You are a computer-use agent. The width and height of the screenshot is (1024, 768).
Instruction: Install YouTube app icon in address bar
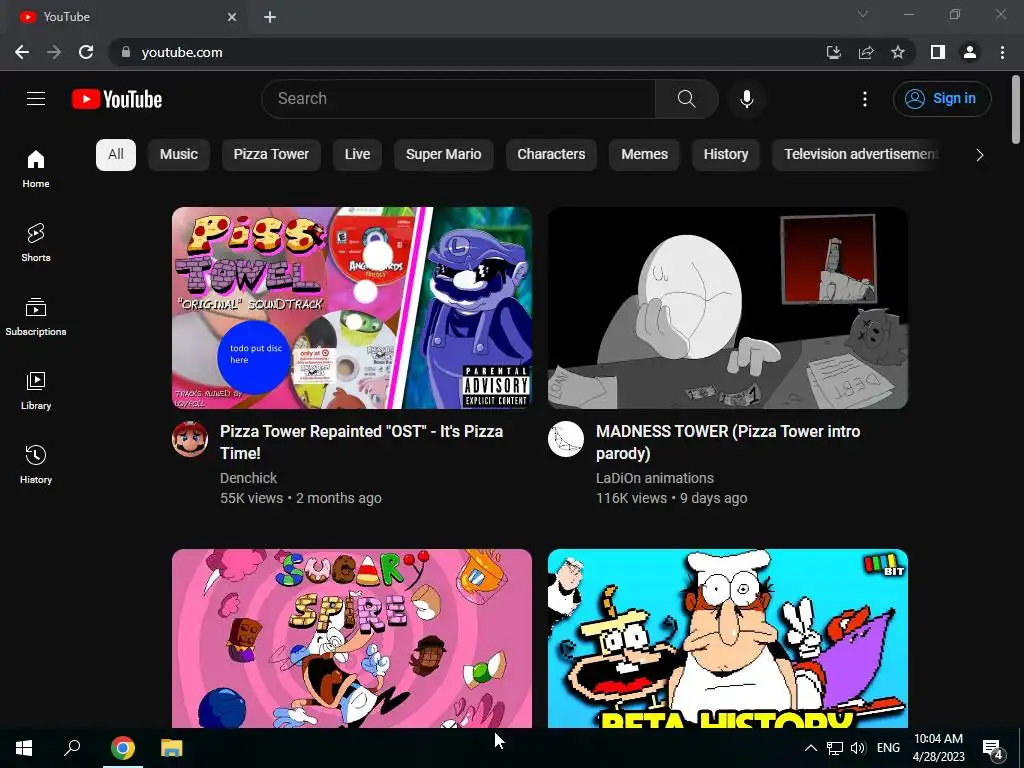[833, 52]
